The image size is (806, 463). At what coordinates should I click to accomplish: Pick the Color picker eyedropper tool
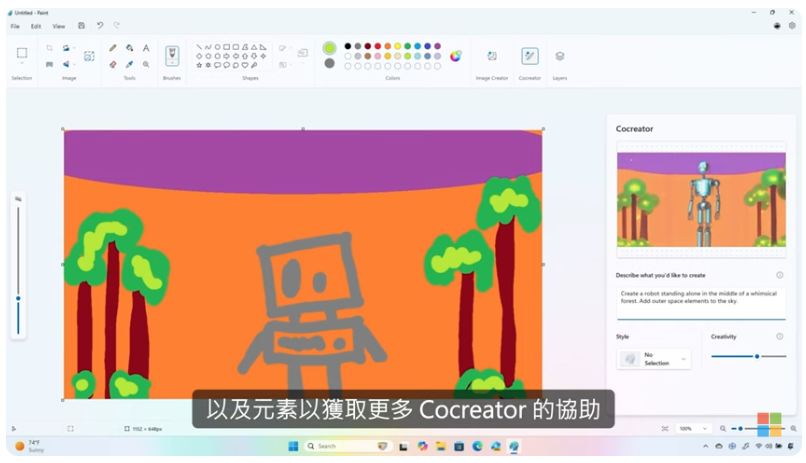[129, 64]
